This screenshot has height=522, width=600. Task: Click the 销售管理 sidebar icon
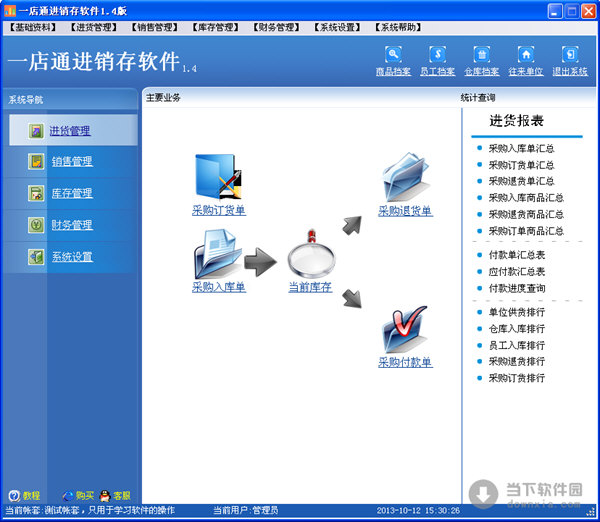coord(36,161)
